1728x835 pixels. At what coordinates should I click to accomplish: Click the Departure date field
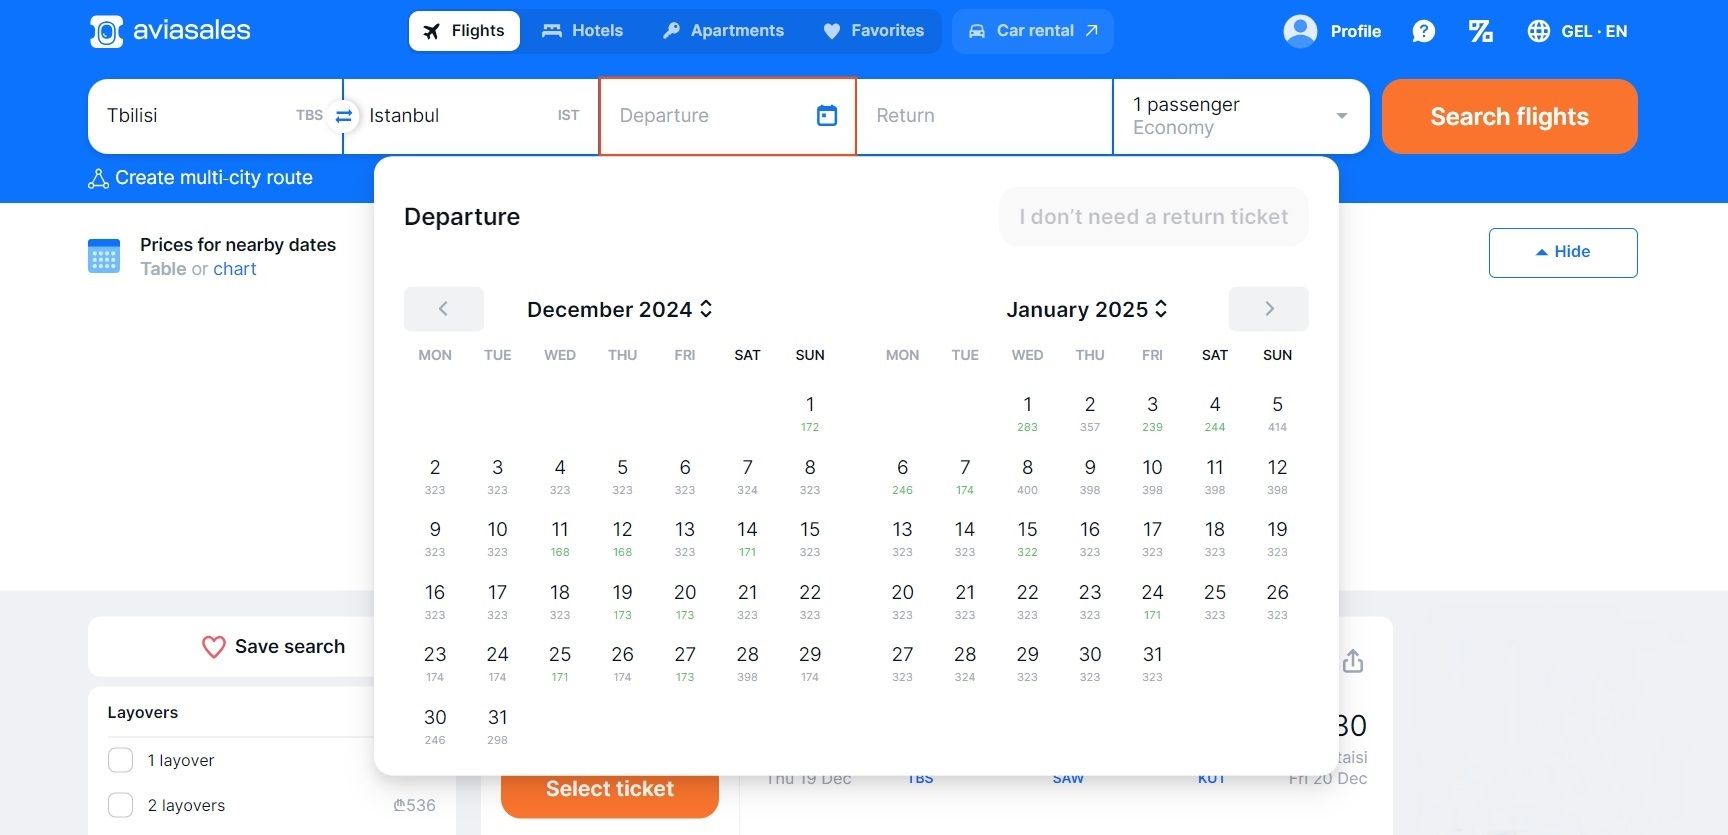[727, 116]
